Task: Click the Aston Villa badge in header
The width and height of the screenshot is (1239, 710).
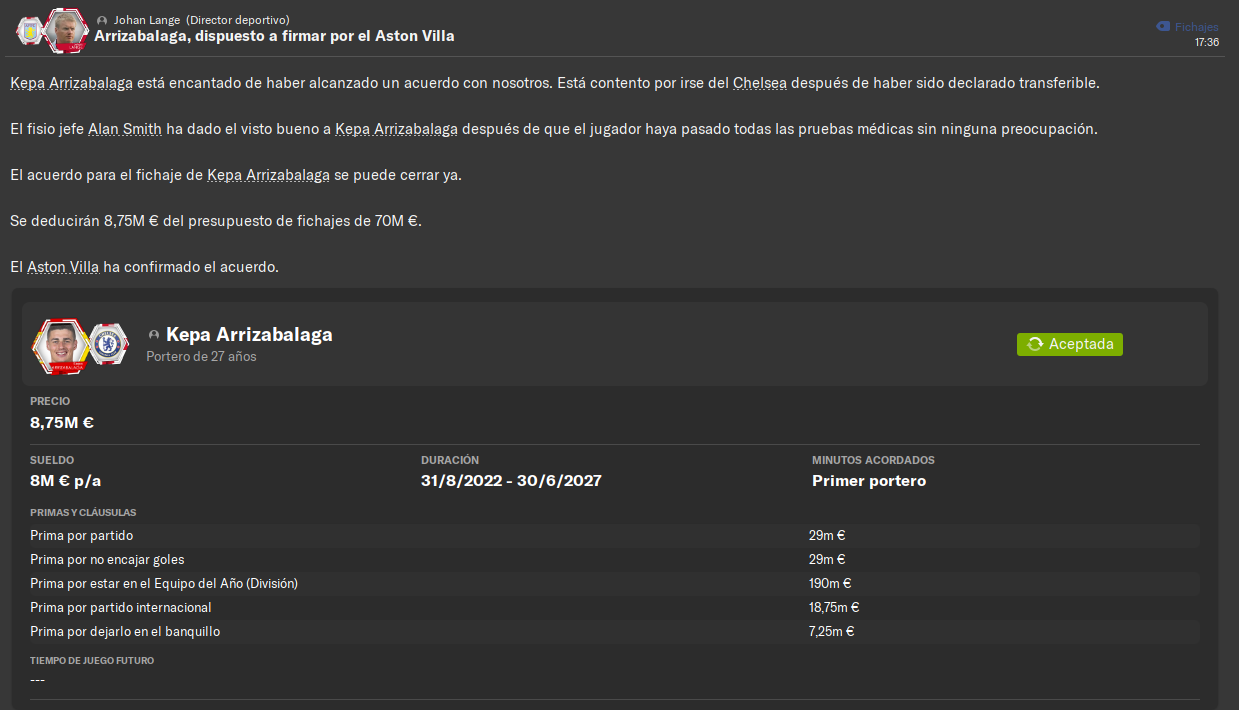Action: point(29,30)
